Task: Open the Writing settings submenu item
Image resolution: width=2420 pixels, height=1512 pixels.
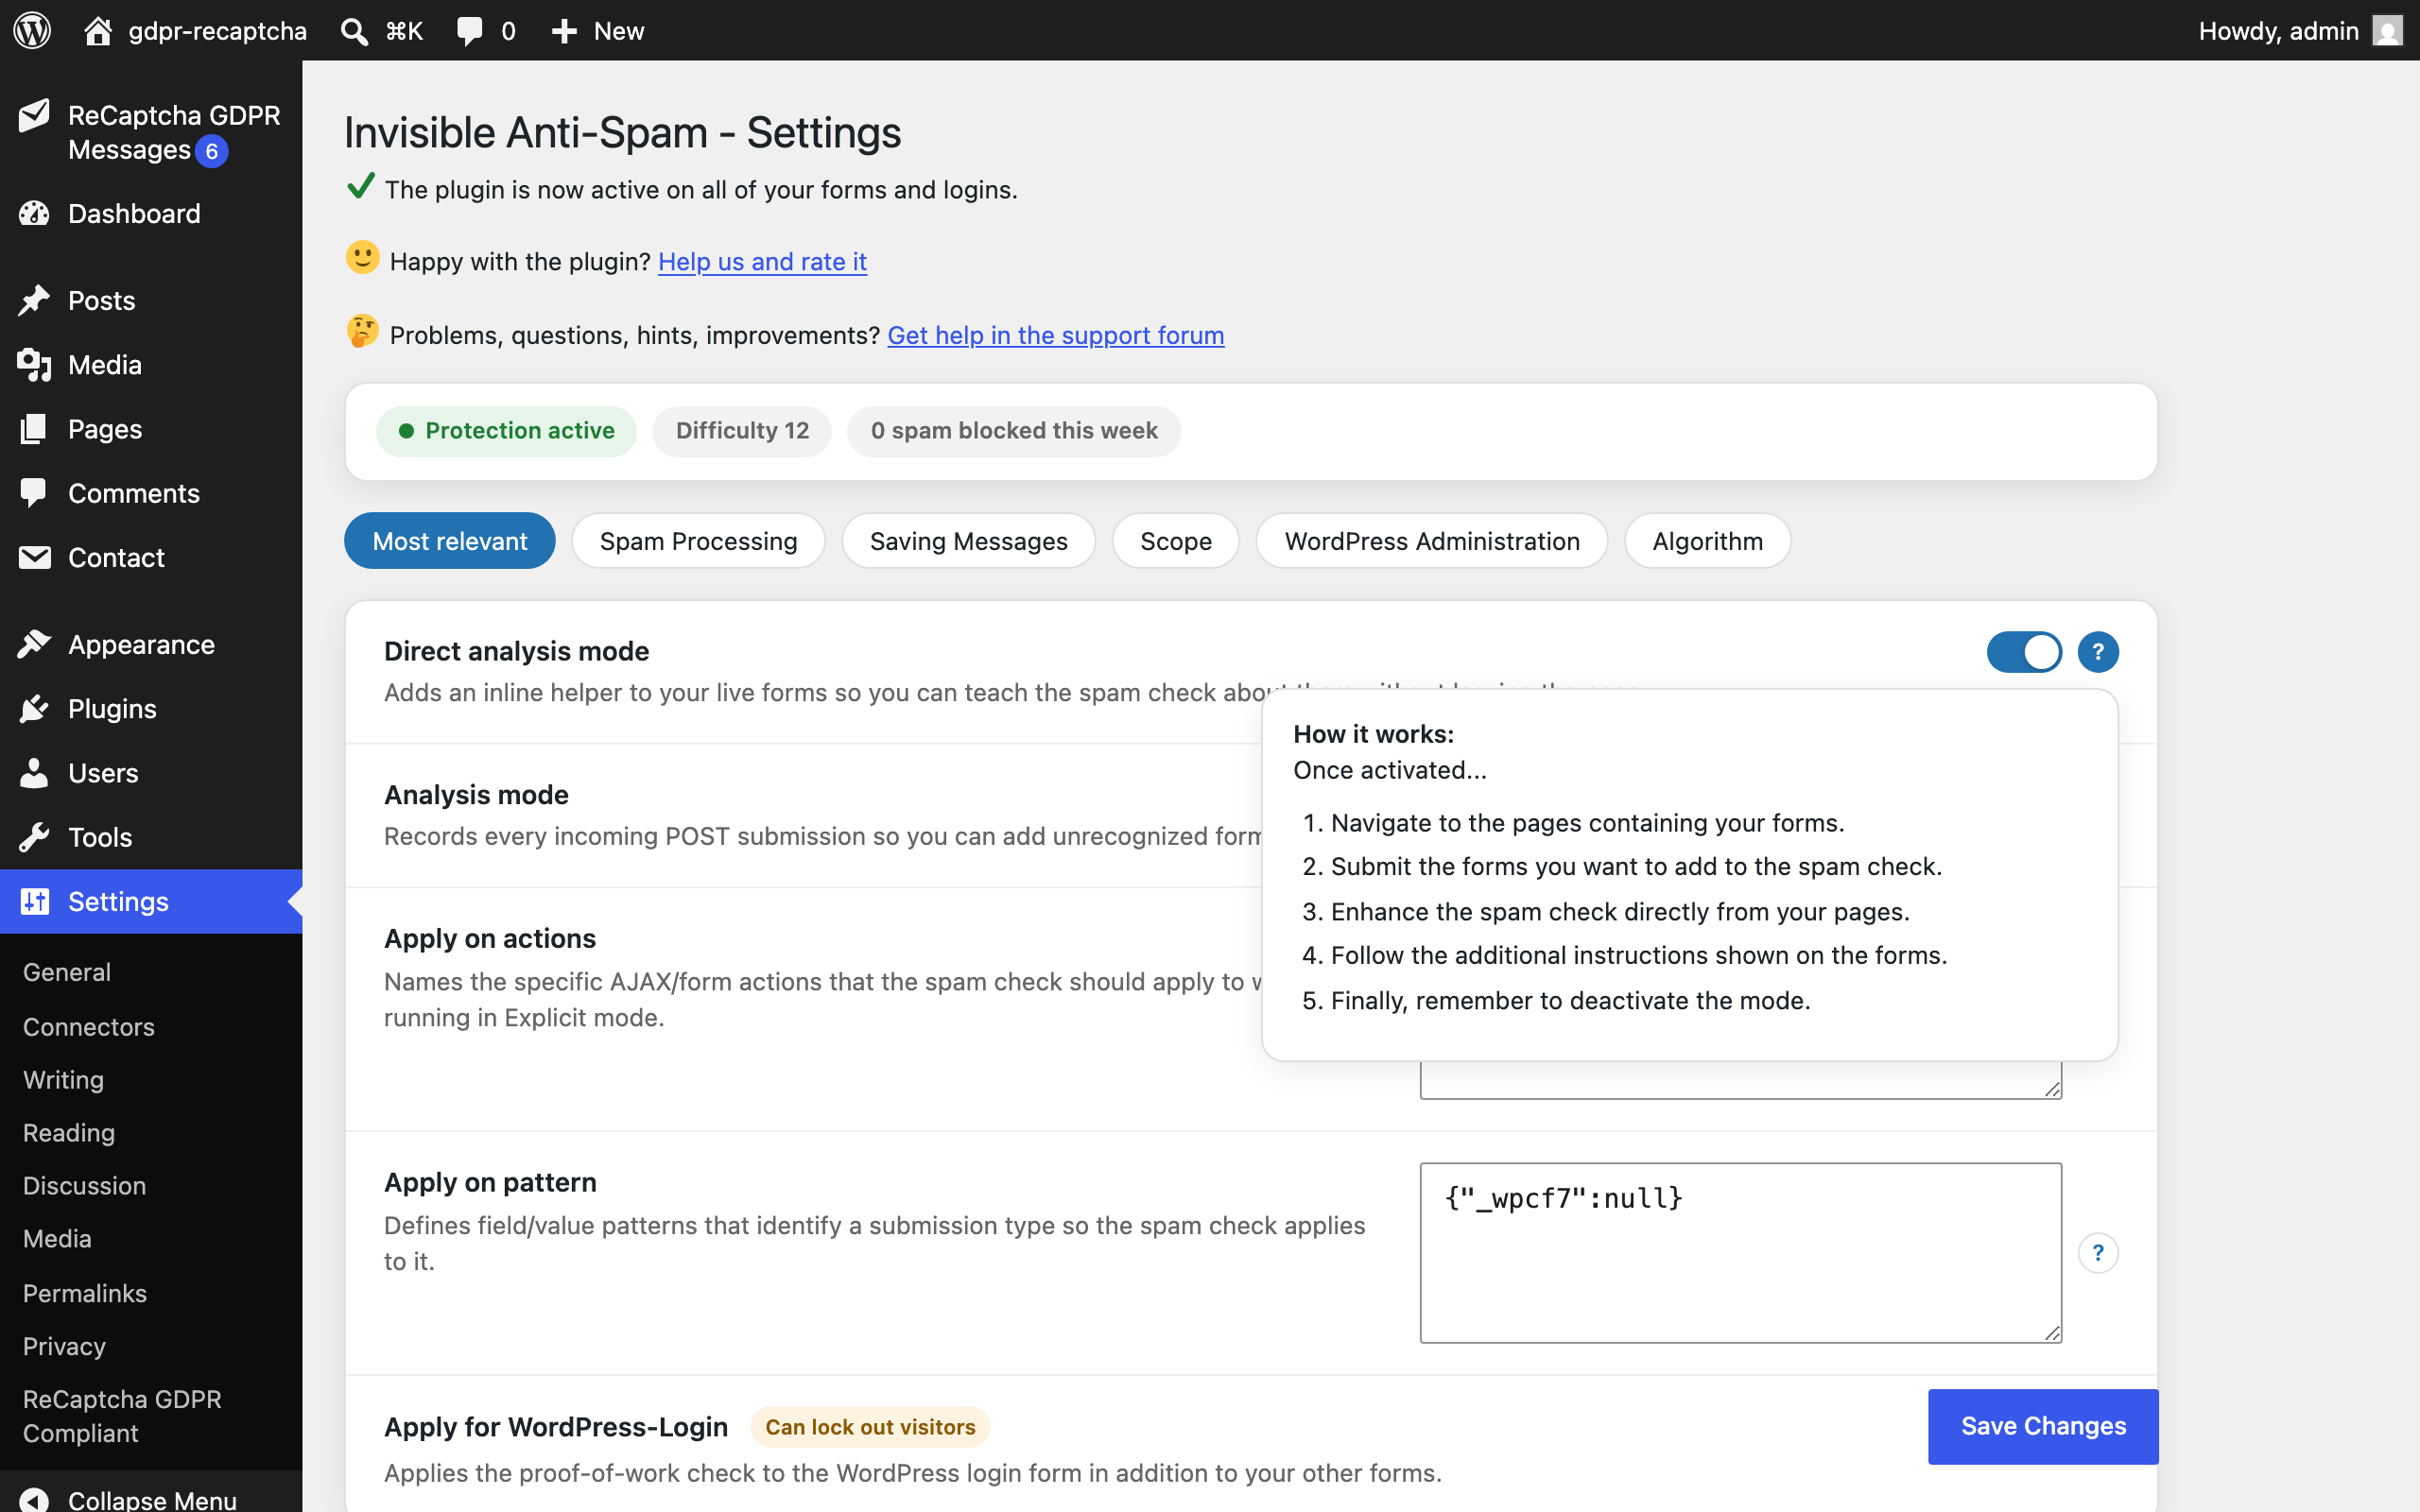Action: (63, 1080)
